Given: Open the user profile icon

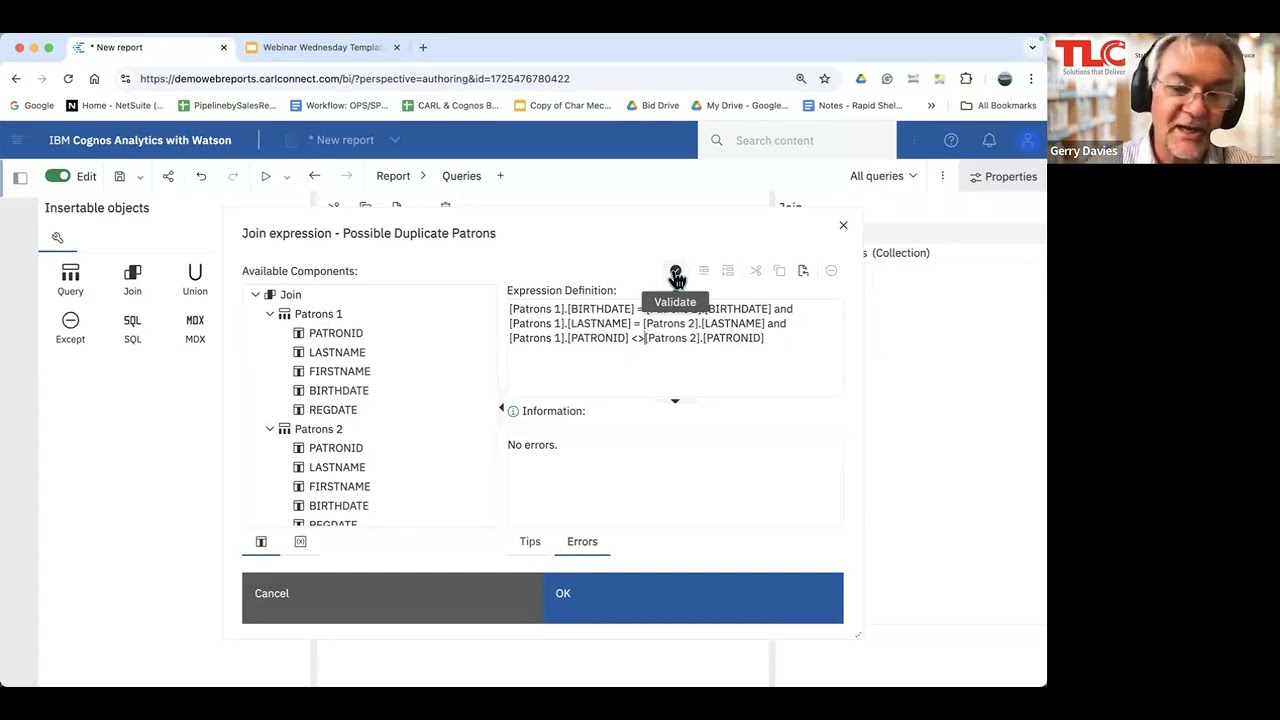Looking at the screenshot, I should (x=1027, y=141).
